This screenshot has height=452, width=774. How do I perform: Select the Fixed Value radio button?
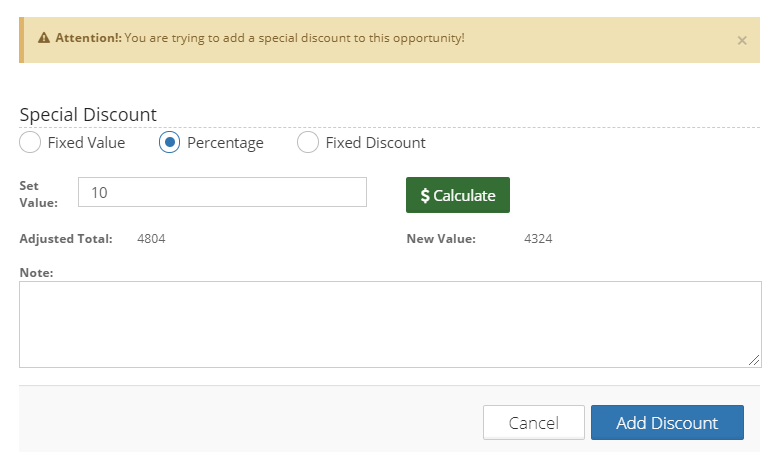click(x=30, y=143)
